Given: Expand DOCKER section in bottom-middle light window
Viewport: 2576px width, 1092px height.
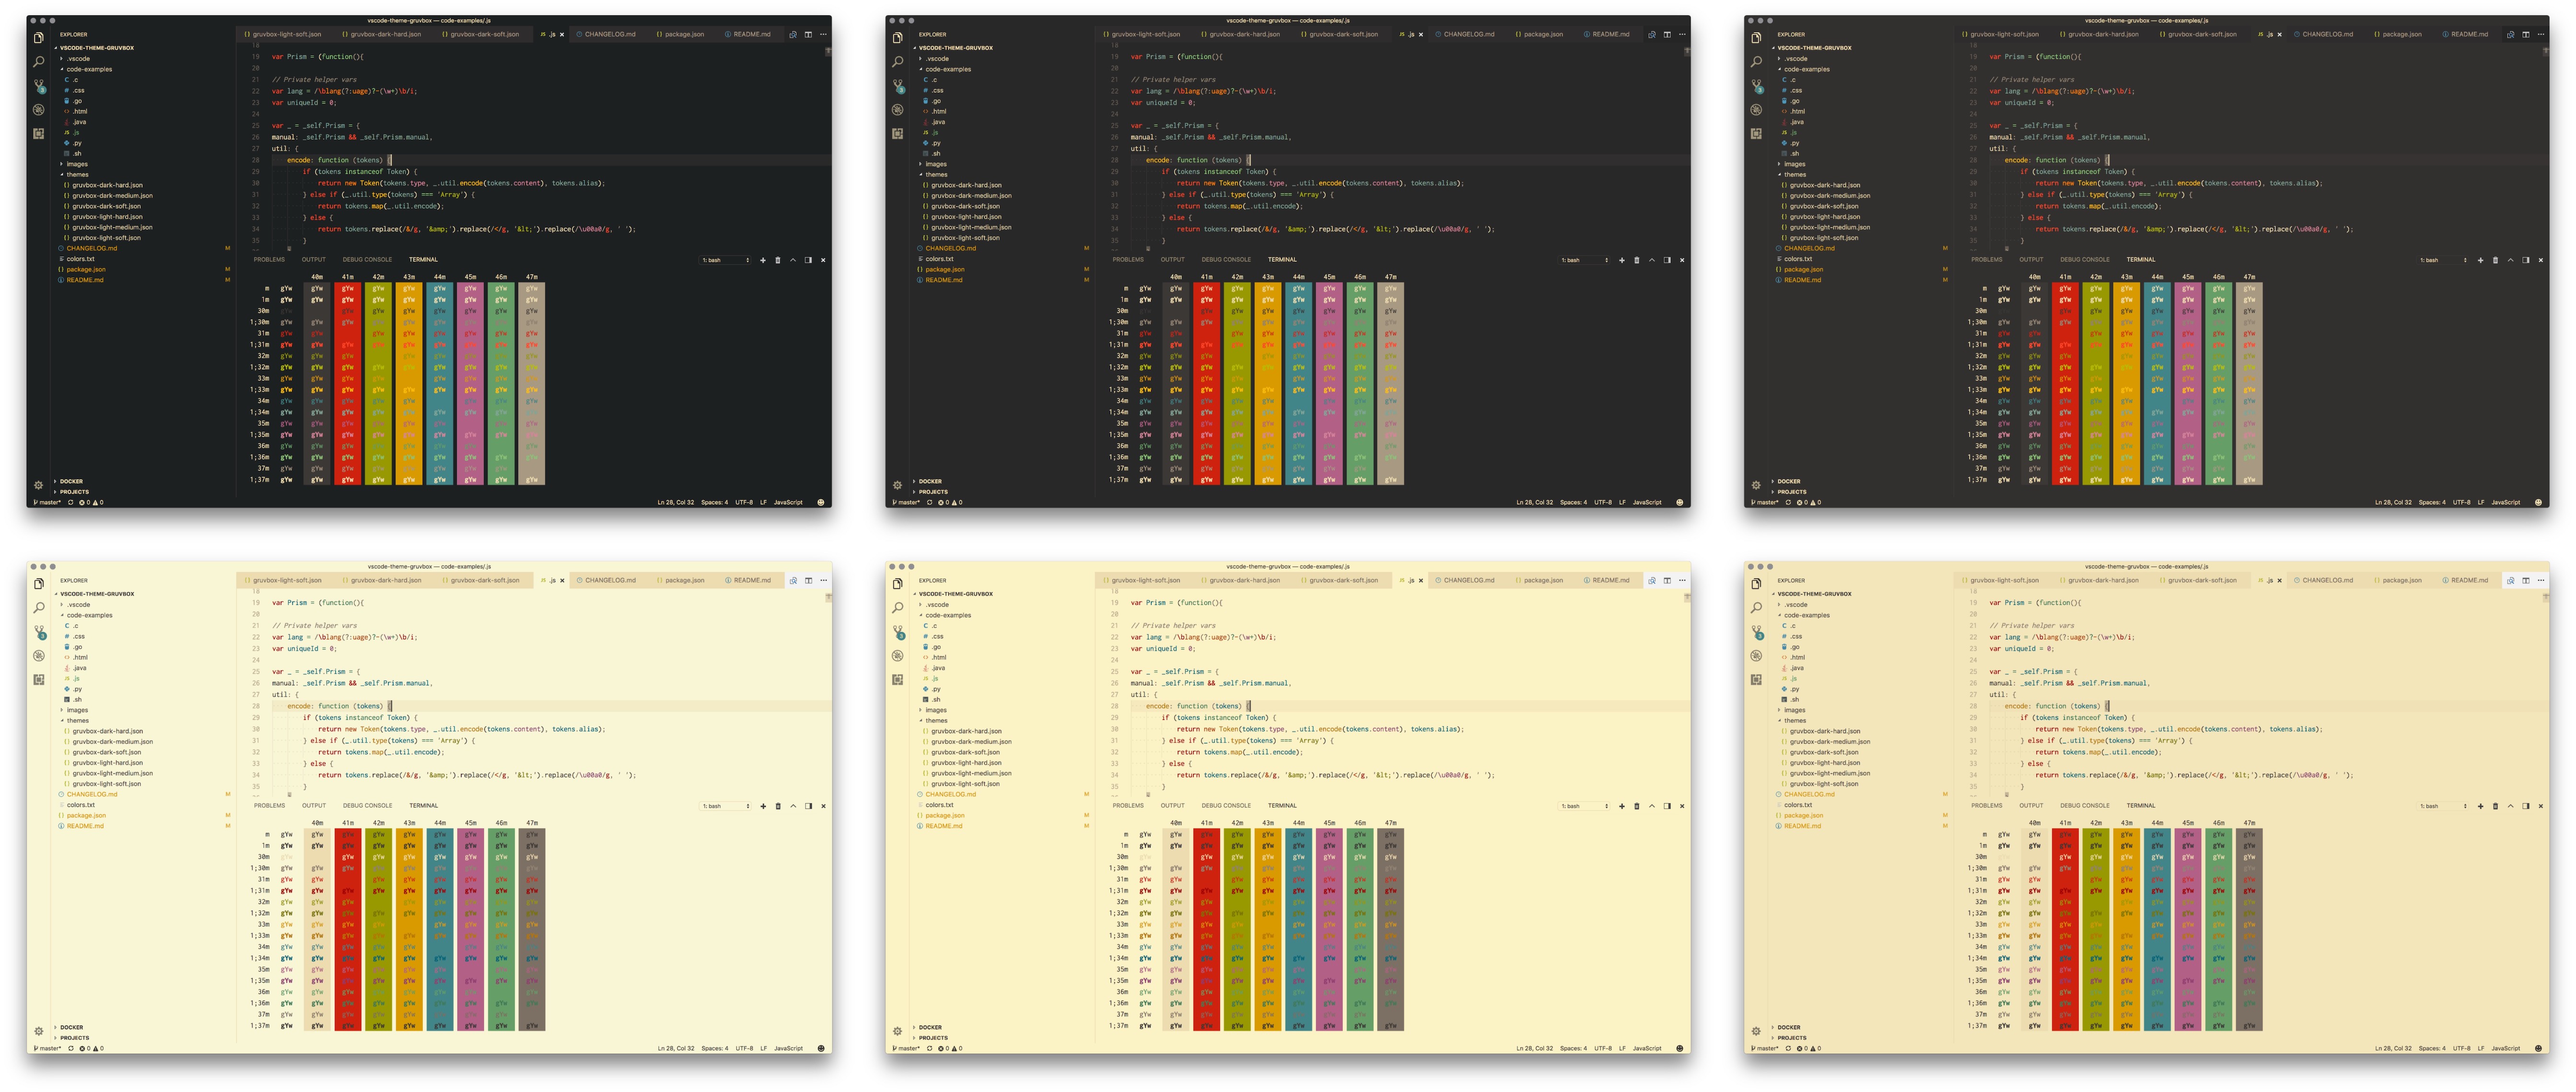Looking at the screenshot, I should pyautogui.click(x=930, y=1027).
